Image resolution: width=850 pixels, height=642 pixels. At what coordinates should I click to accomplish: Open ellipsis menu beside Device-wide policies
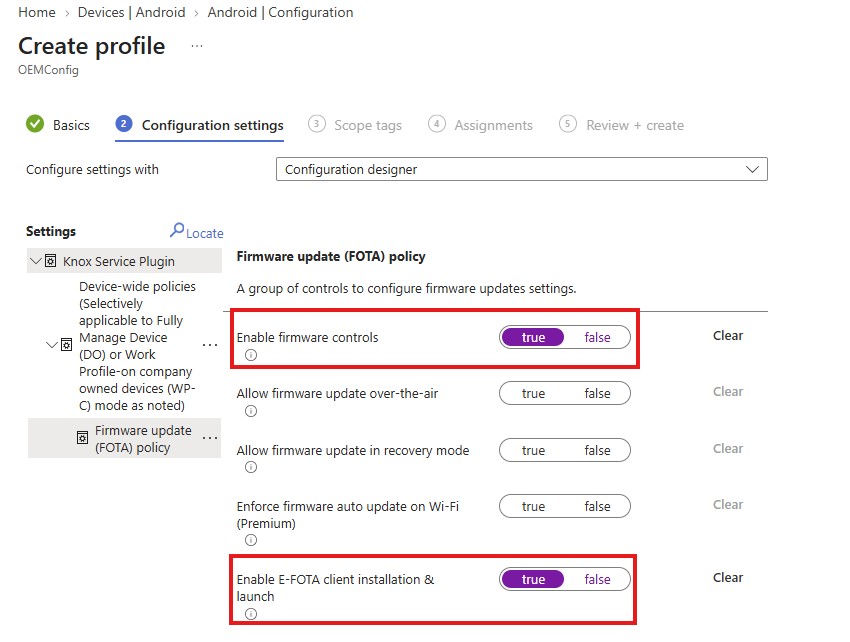210,345
